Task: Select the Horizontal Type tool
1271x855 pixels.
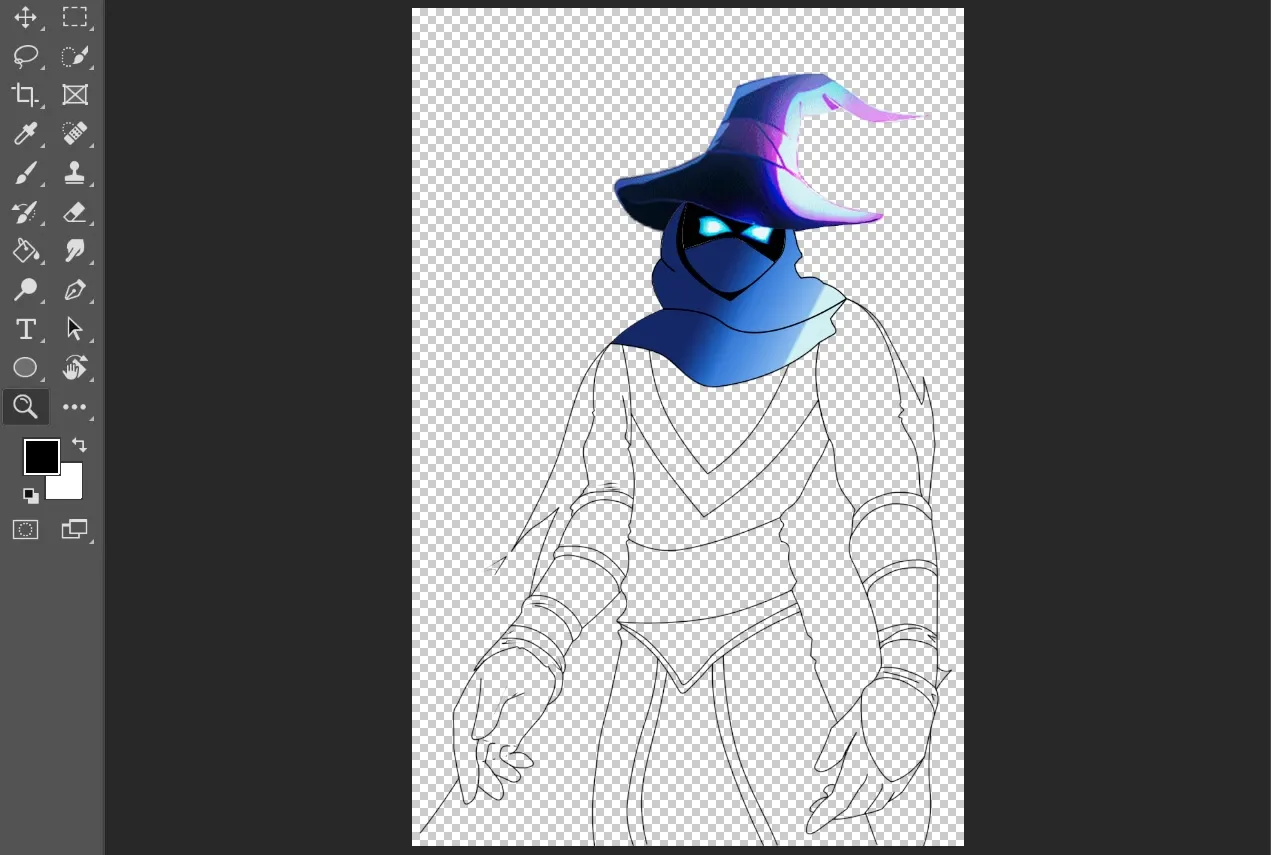Action: click(25, 329)
